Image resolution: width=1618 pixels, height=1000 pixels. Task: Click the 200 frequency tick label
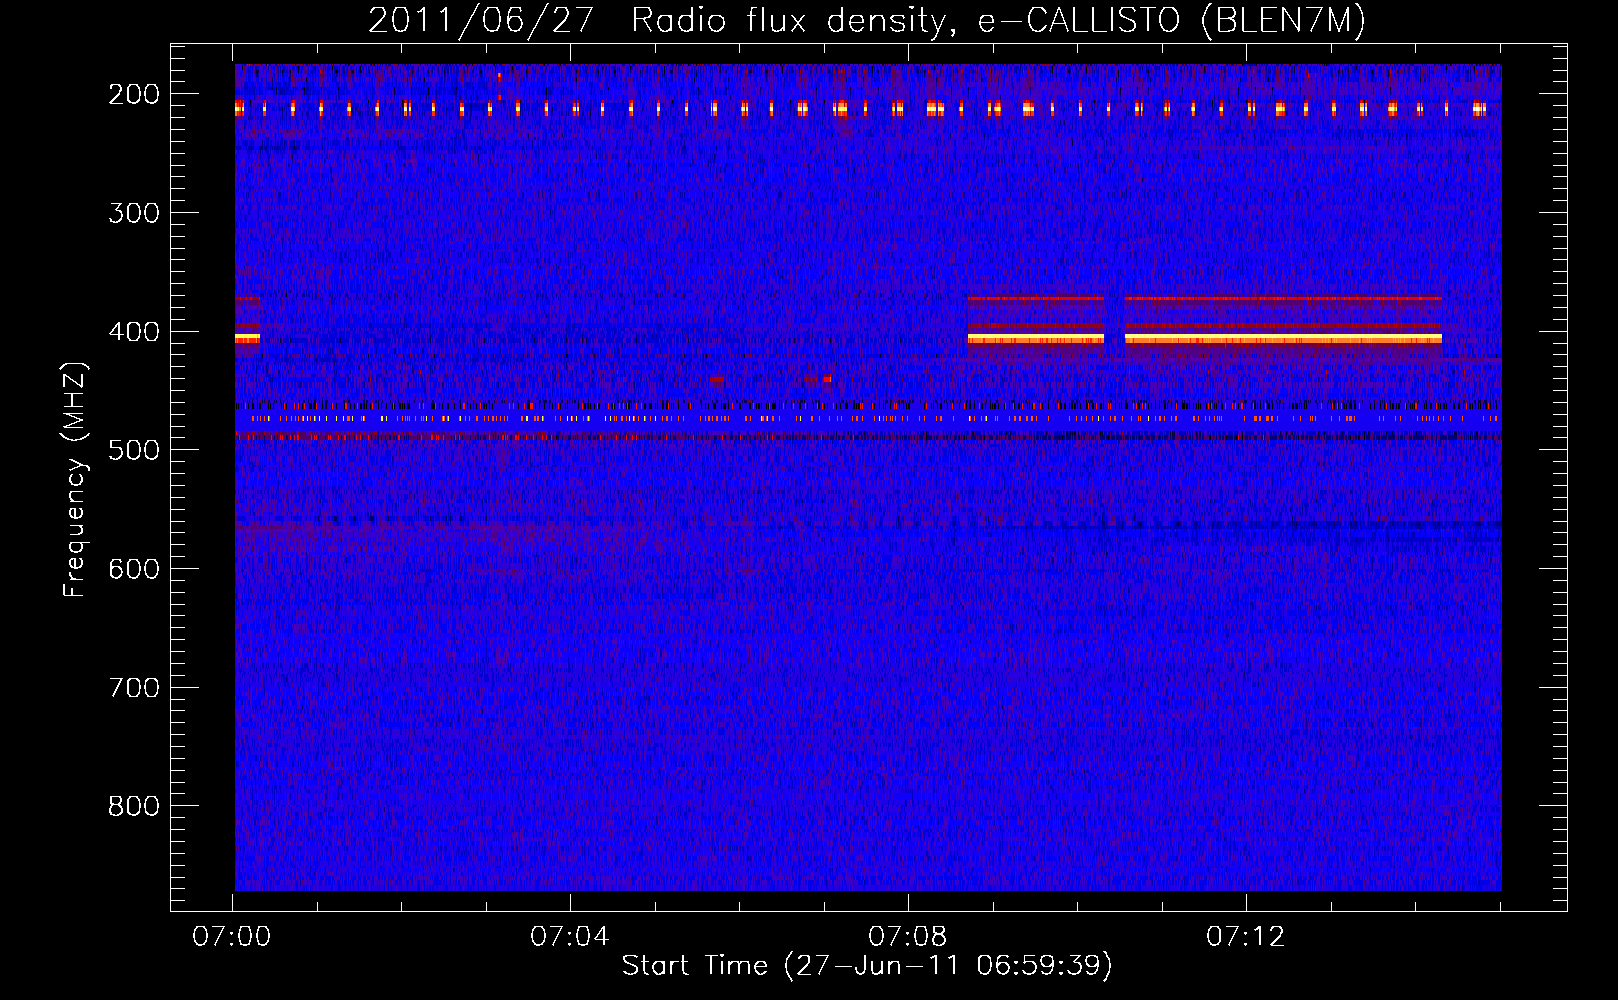pyautogui.click(x=134, y=94)
